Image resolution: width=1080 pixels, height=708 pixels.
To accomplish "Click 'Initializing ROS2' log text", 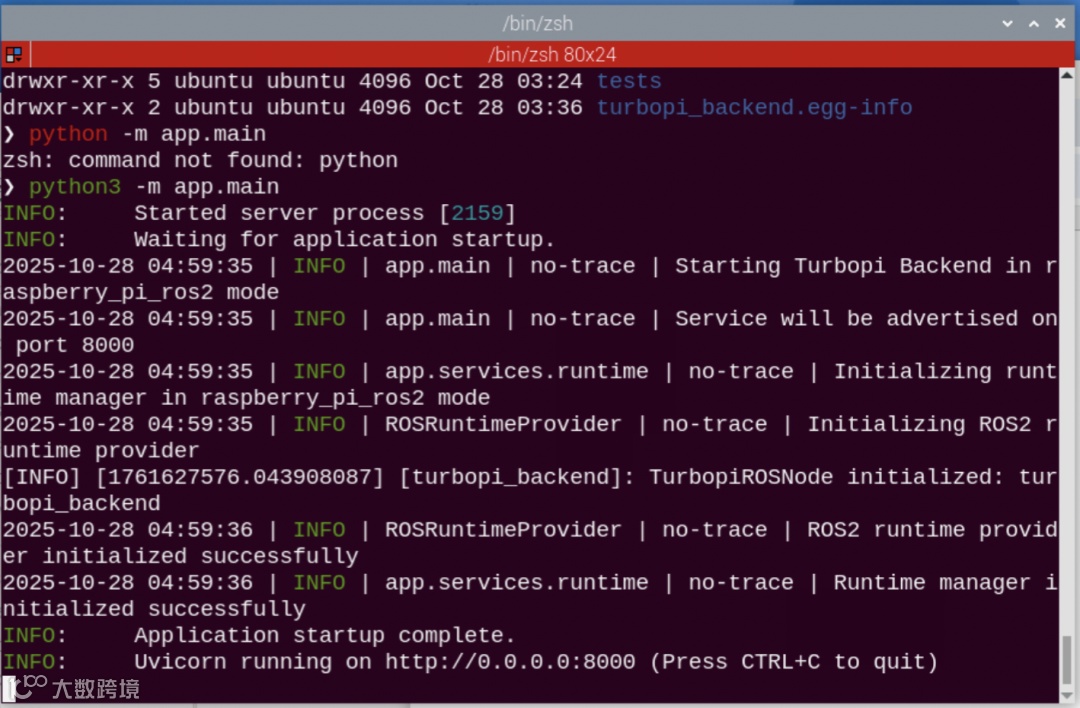I will 919,424.
